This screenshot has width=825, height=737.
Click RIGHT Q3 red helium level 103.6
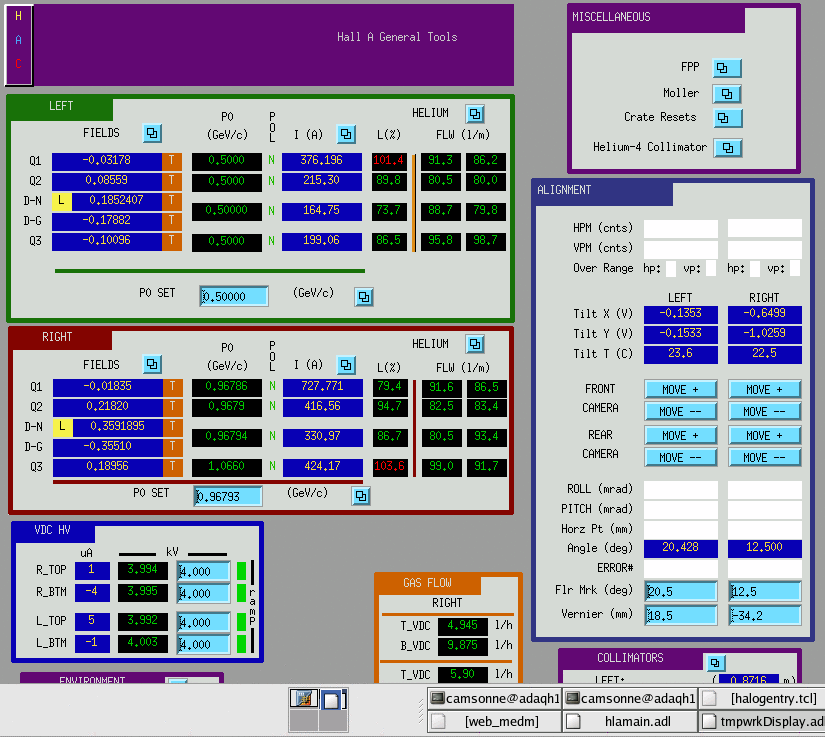tap(390, 467)
